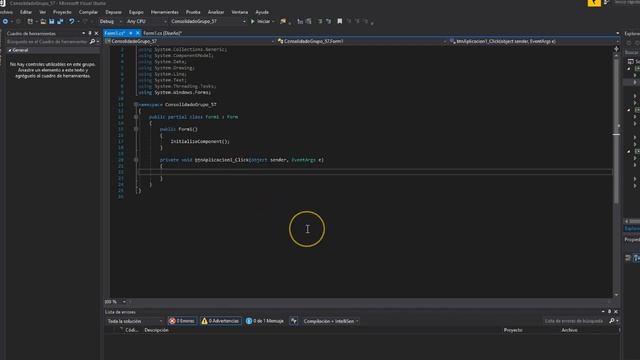The height and width of the screenshot is (360, 640).
Task: Click the toolbox search input field
Action: click(47, 42)
